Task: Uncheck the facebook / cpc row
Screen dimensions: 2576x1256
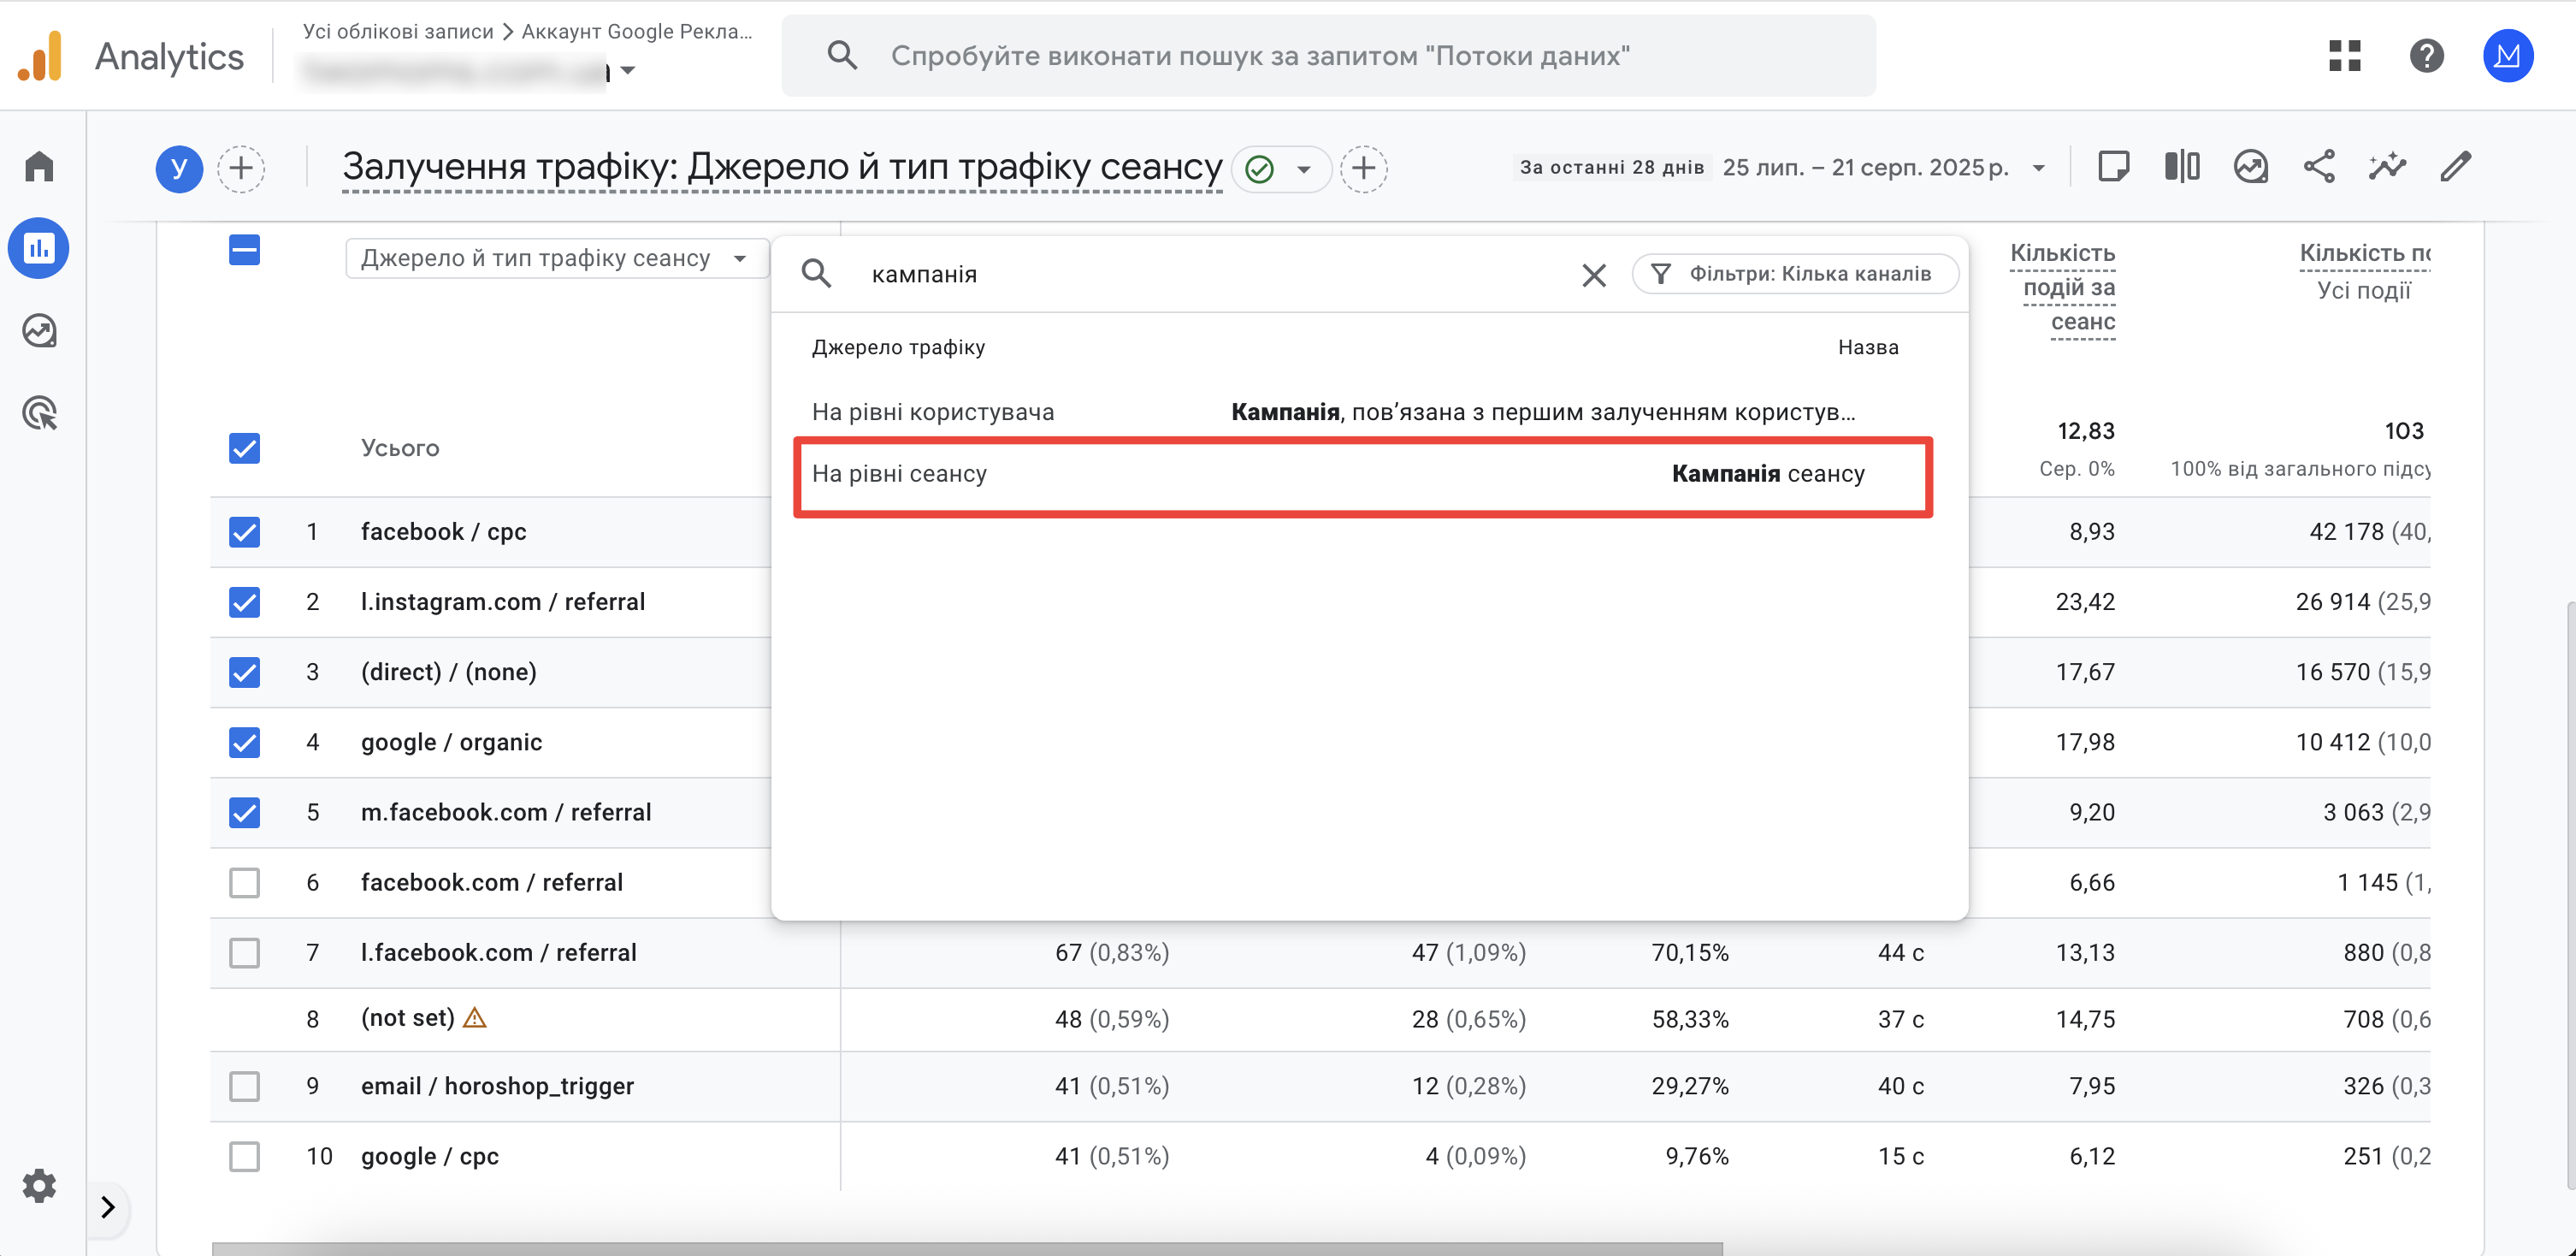Action: pos(244,532)
